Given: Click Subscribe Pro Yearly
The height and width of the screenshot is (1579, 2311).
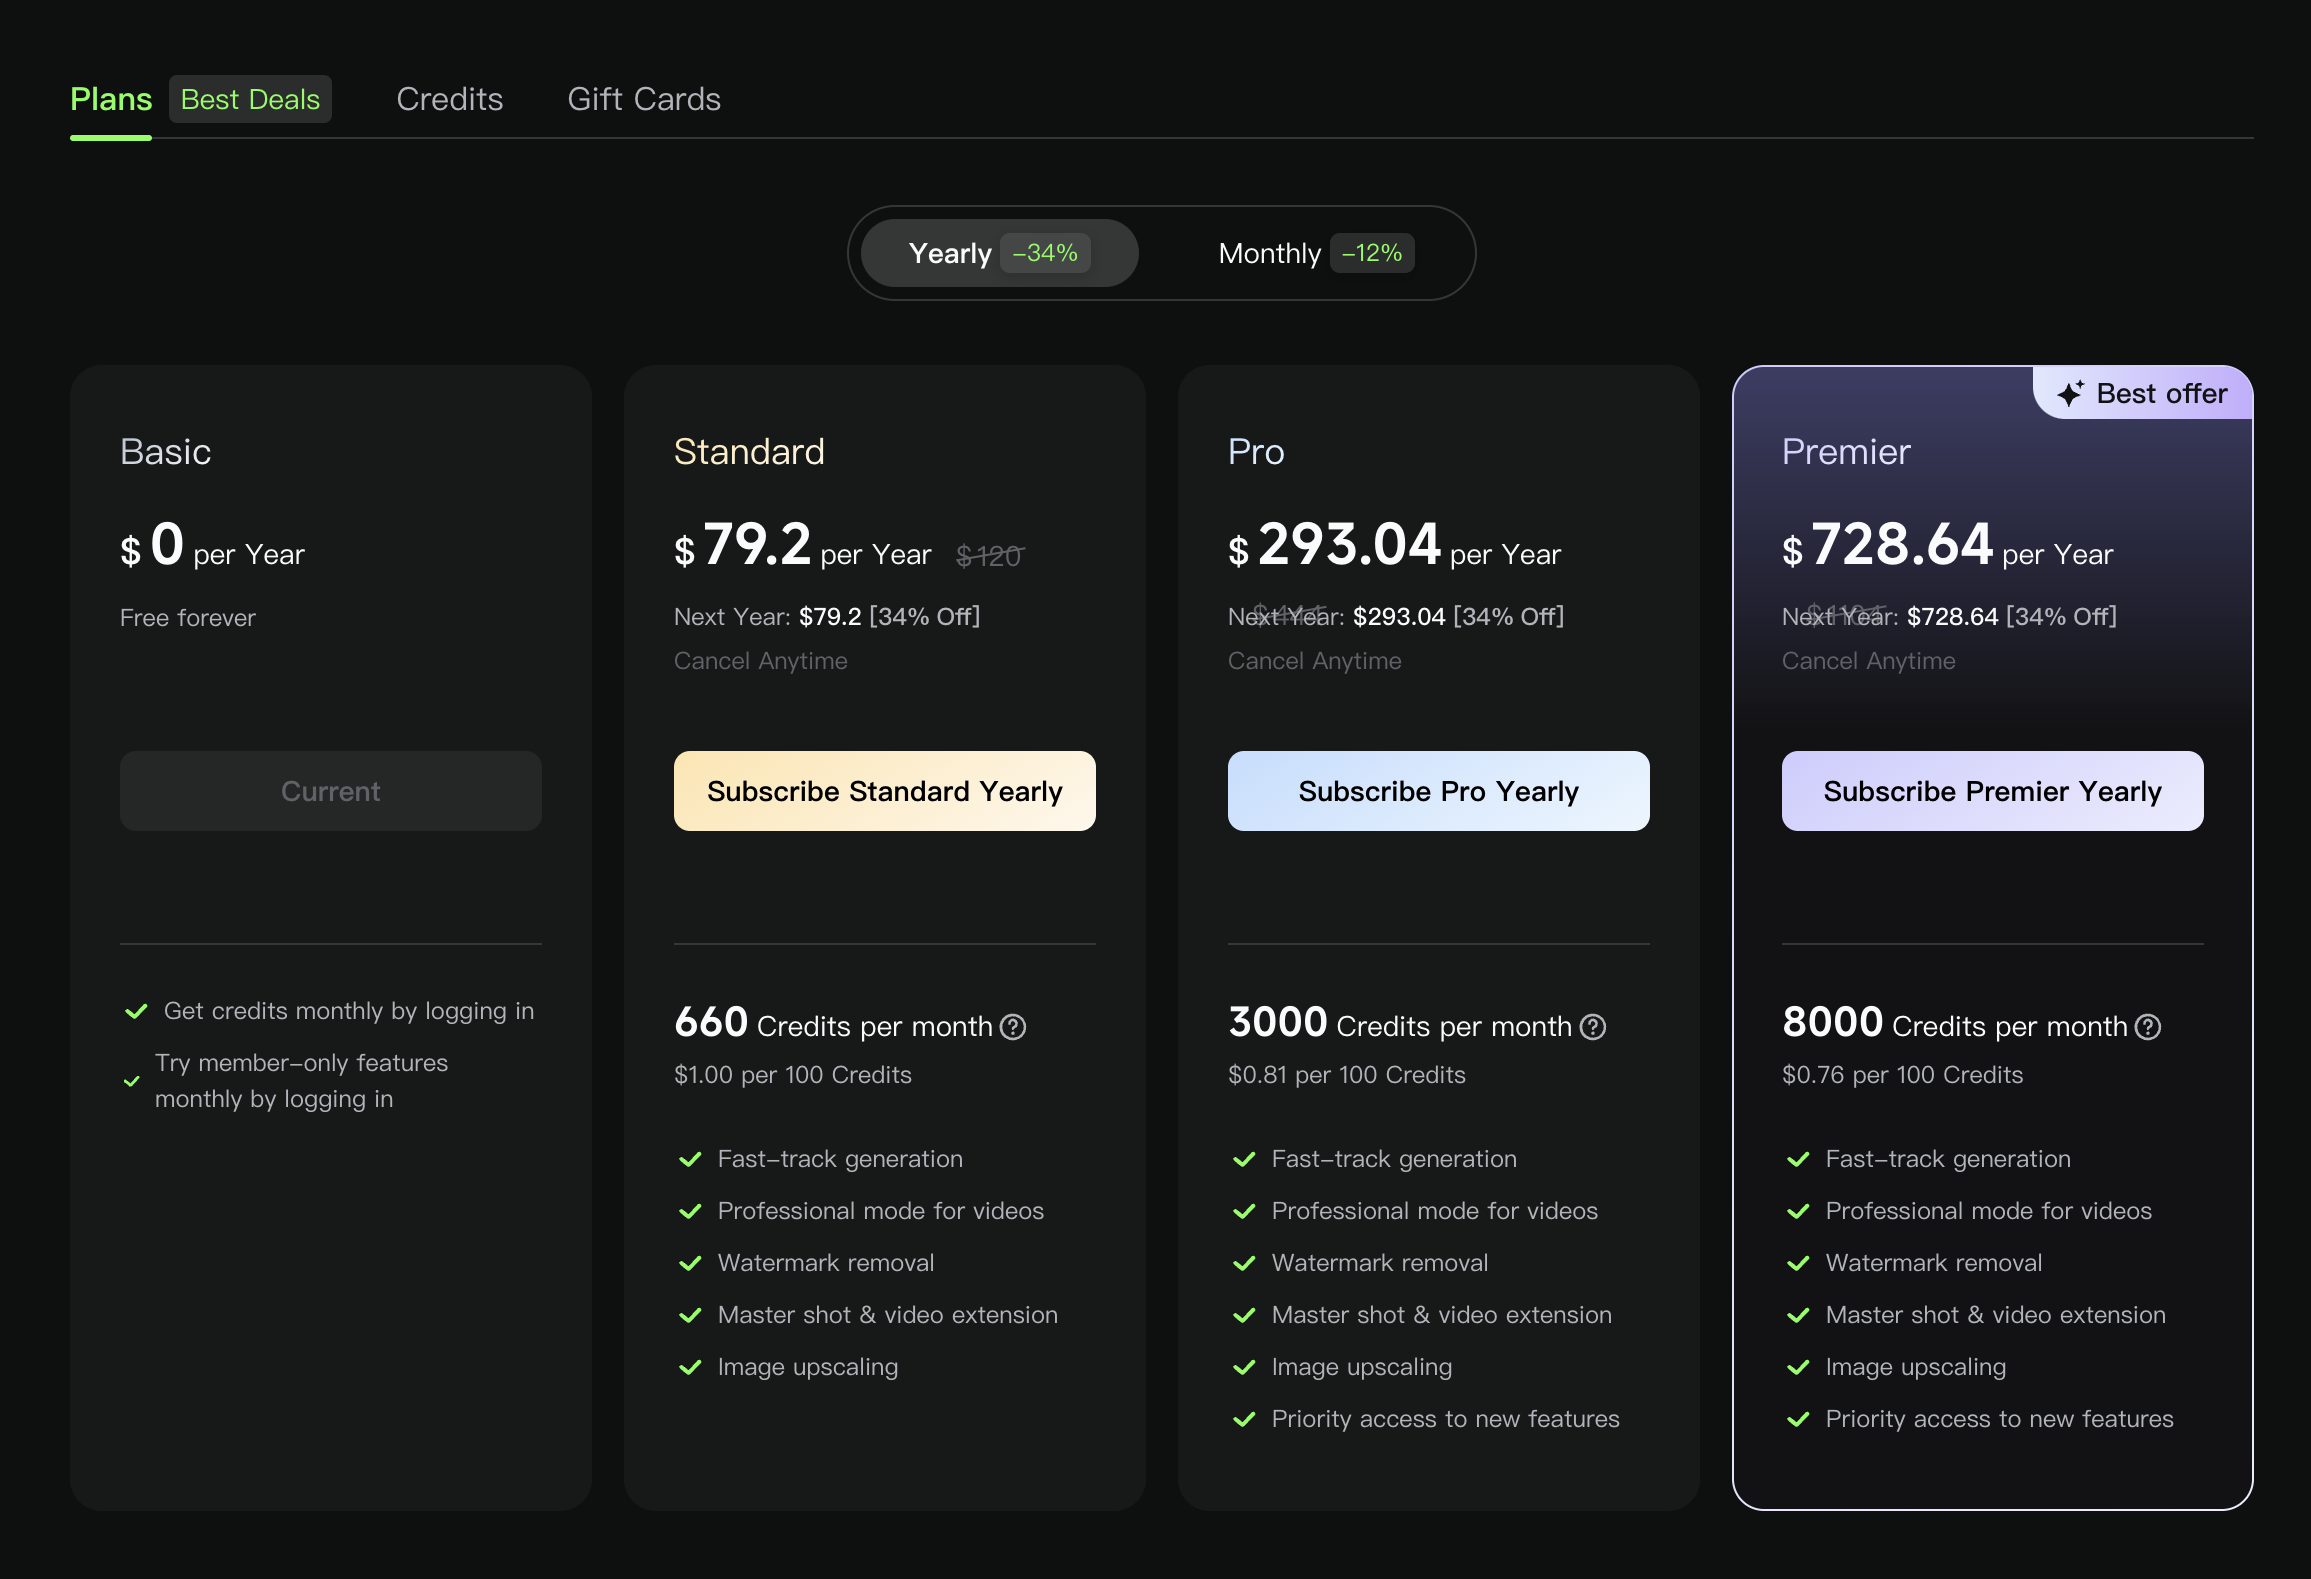Looking at the screenshot, I should pos(1438,790).
